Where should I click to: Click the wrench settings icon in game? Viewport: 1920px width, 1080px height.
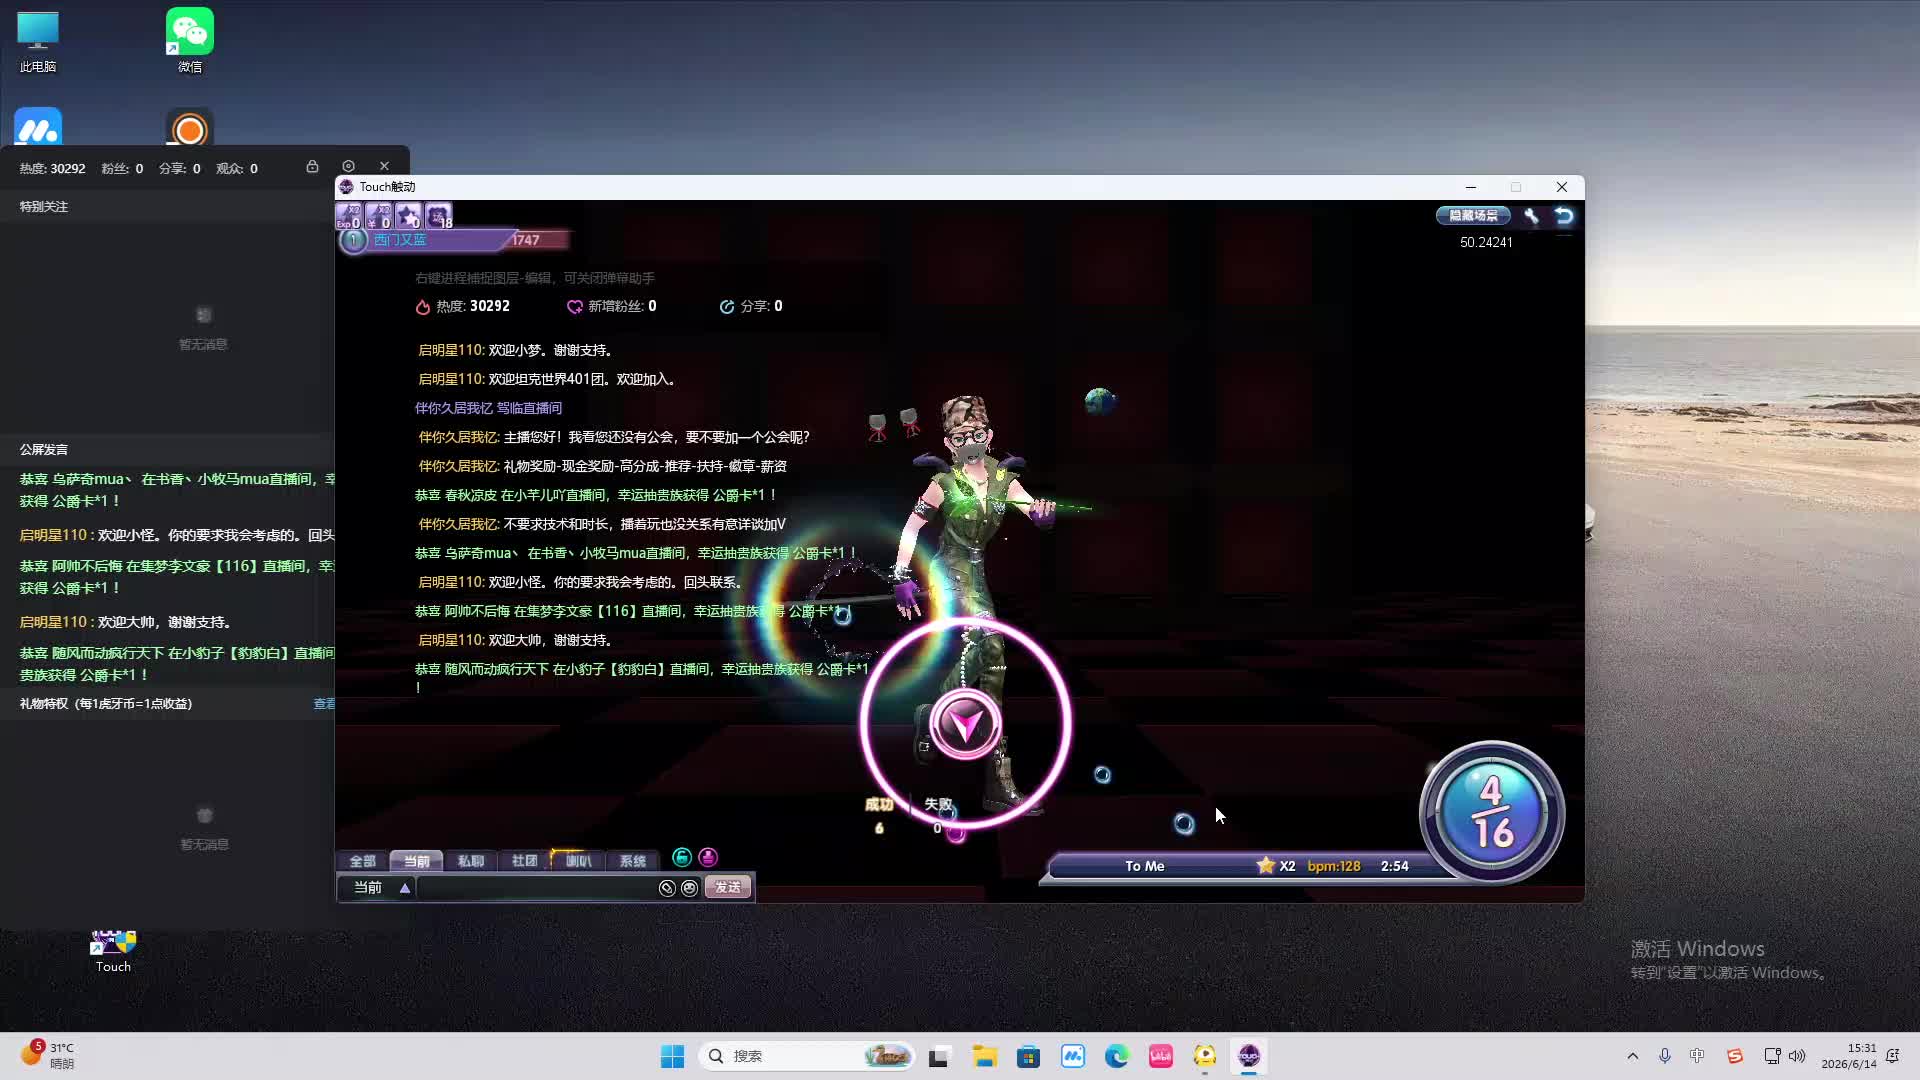[x=1531, y=216]
